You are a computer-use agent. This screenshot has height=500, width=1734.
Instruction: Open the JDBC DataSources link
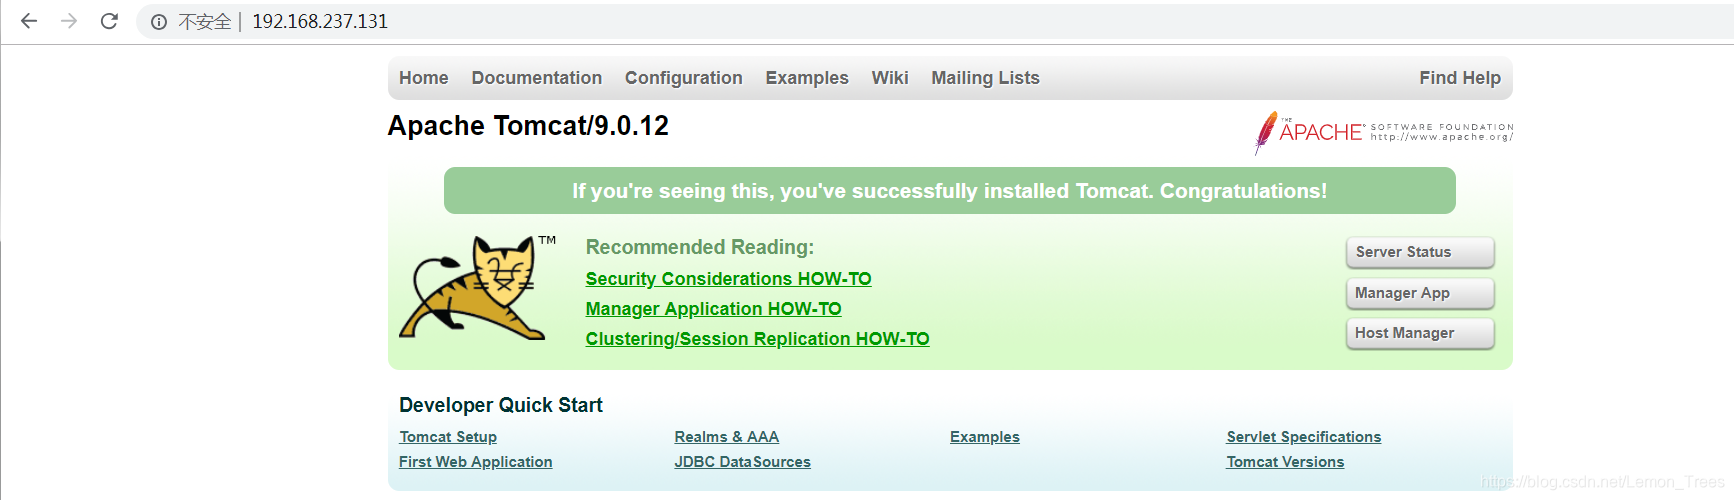743,462
